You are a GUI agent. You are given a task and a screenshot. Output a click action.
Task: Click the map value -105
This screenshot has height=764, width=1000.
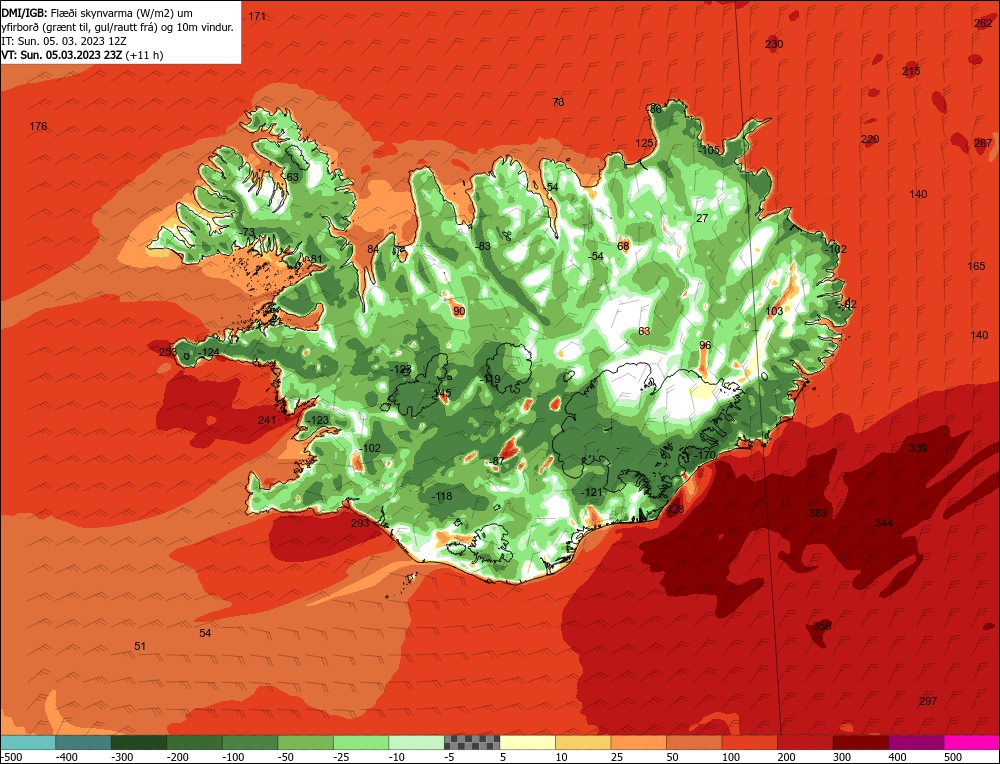coord(709,151)
